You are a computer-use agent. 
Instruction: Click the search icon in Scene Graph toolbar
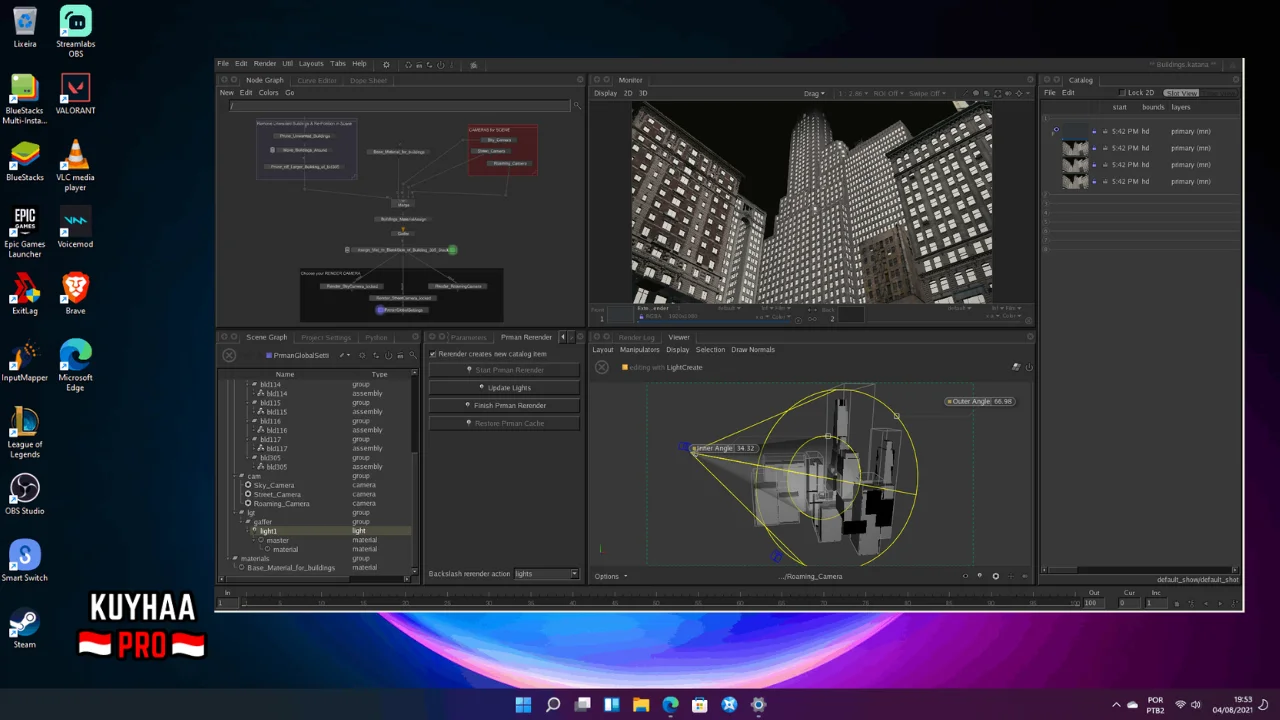(412, 355)
